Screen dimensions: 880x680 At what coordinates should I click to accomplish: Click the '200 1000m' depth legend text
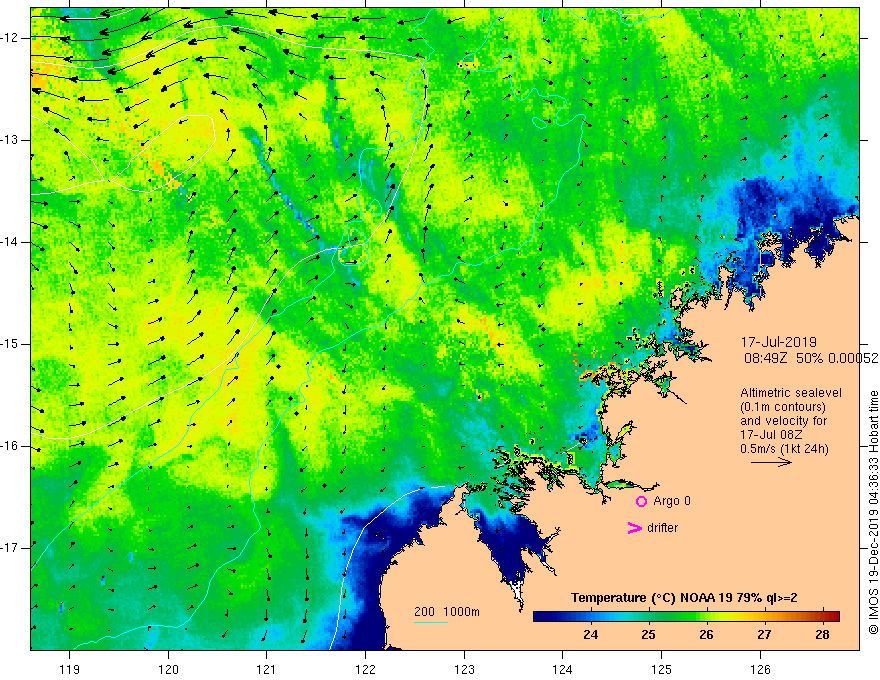[447, 612]
